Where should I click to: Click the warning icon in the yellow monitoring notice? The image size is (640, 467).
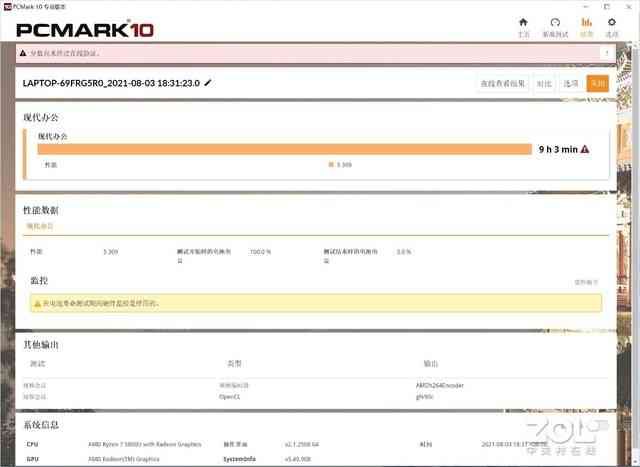pyautogui.click(x=37, y=304)
